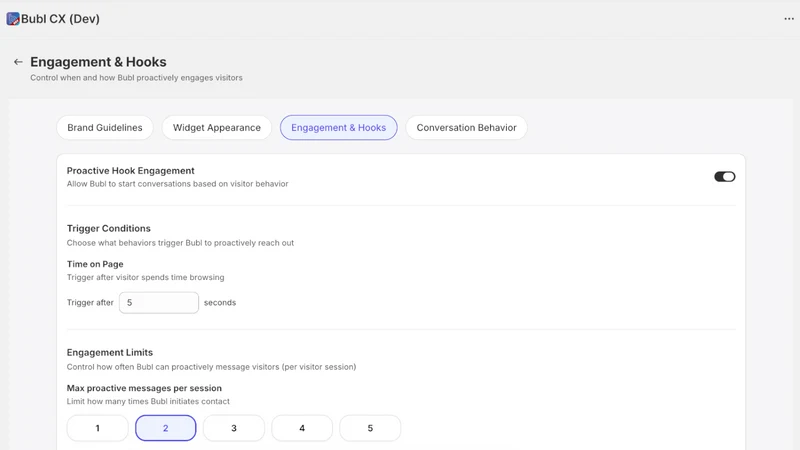Screen dimensions: 800x450
Task: Click the Time on Page label
Action: pyautogui.click(x=95, y=264)
